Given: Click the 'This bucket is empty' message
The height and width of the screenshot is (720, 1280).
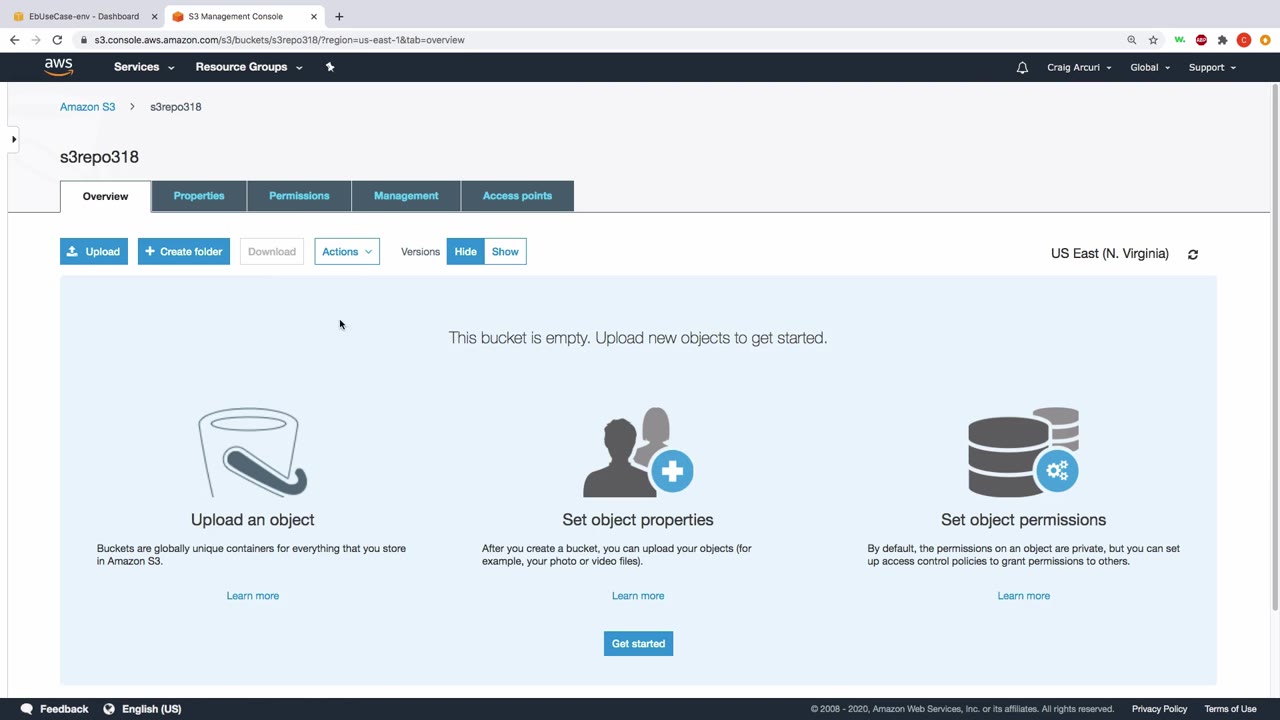Looking at the screenshot, I should (x=638, y=338).
